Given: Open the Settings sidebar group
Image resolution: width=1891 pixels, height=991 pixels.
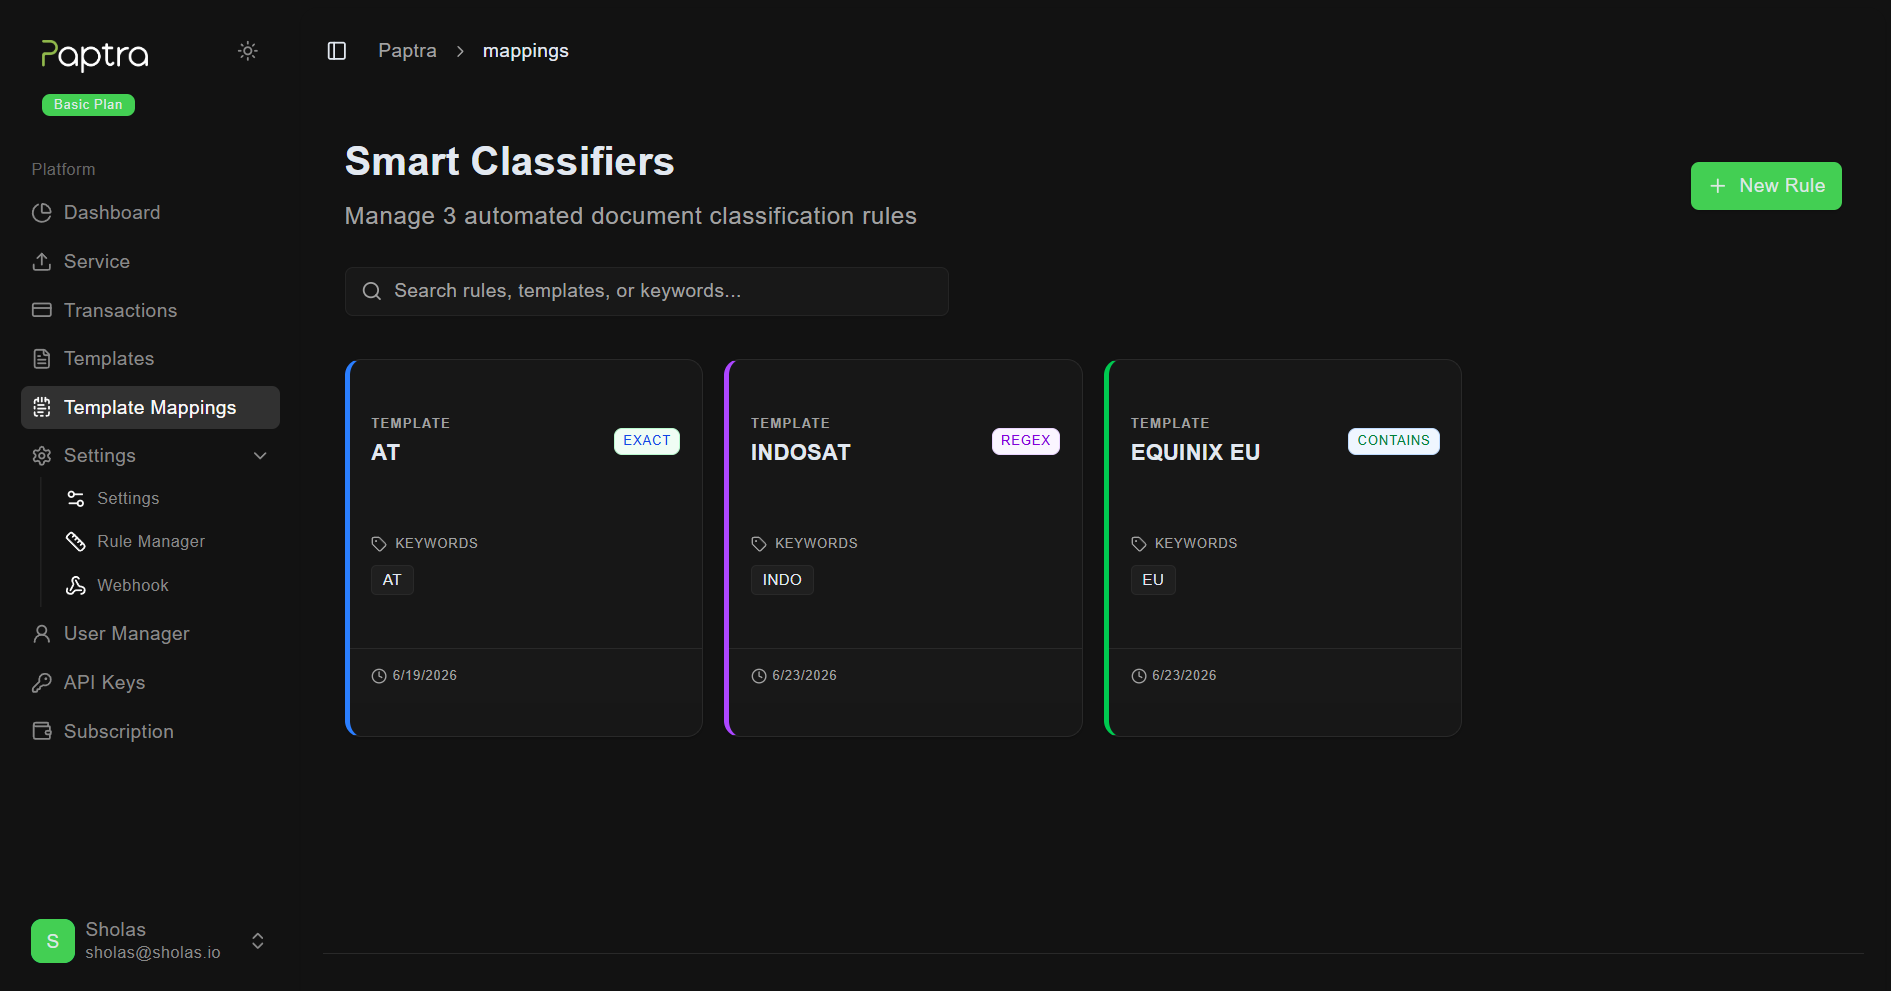Looking at the screenshot, I should pyautogui.click(x=150, y=456).
